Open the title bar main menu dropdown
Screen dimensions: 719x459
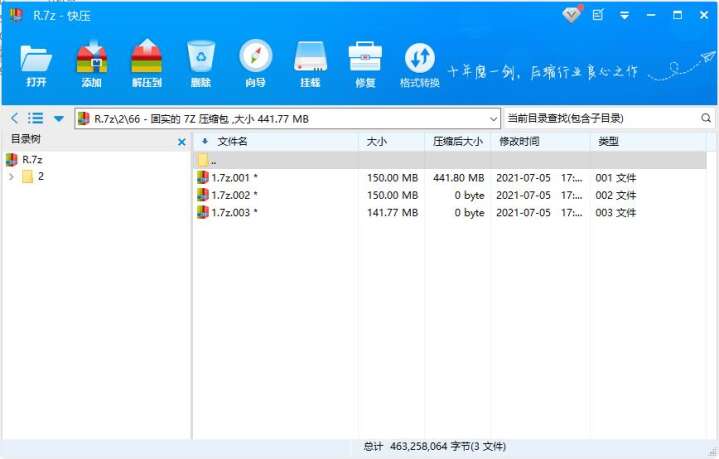[x=625, y=15]
